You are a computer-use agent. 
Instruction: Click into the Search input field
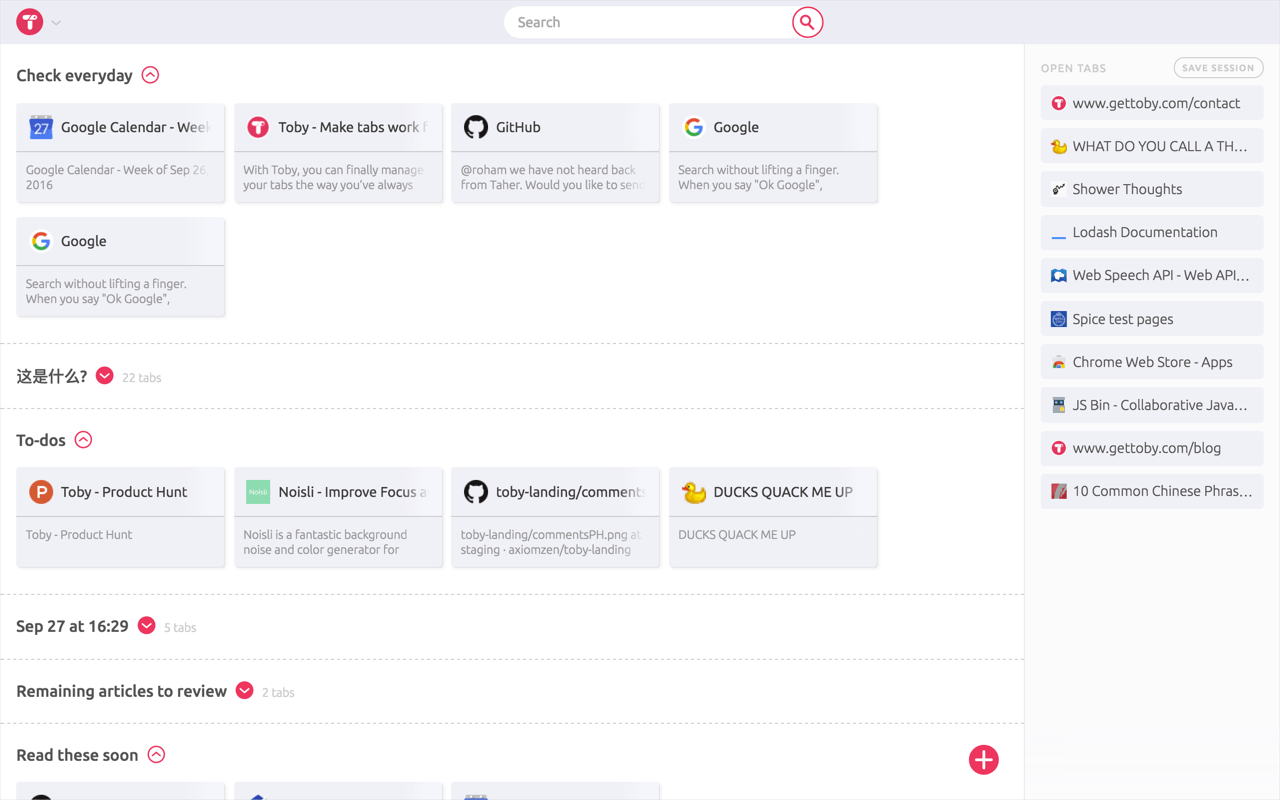coord(650,22)
